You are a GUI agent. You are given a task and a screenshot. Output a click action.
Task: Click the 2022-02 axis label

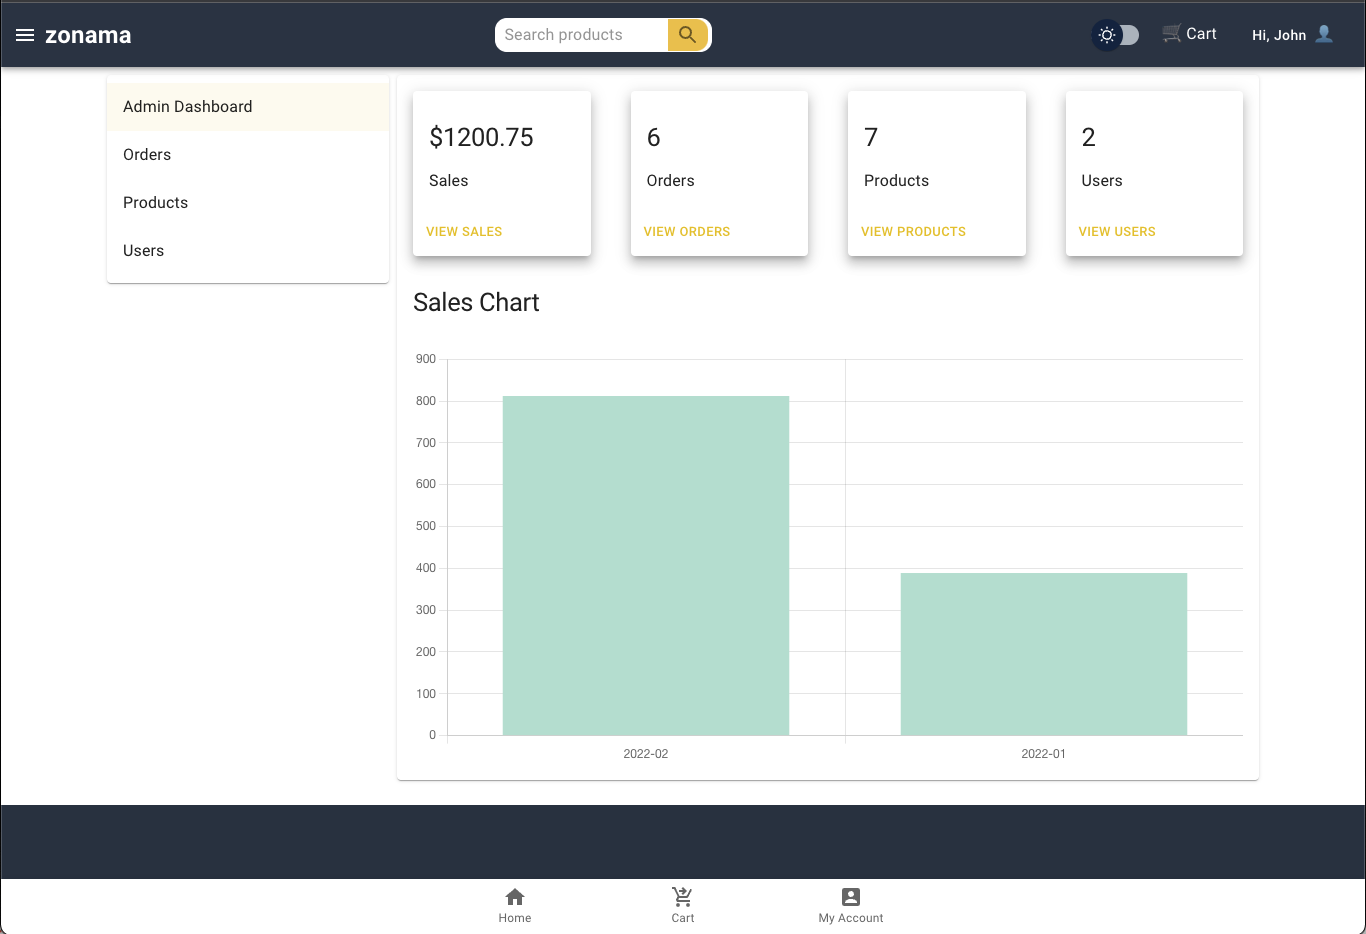coord(646,754)
